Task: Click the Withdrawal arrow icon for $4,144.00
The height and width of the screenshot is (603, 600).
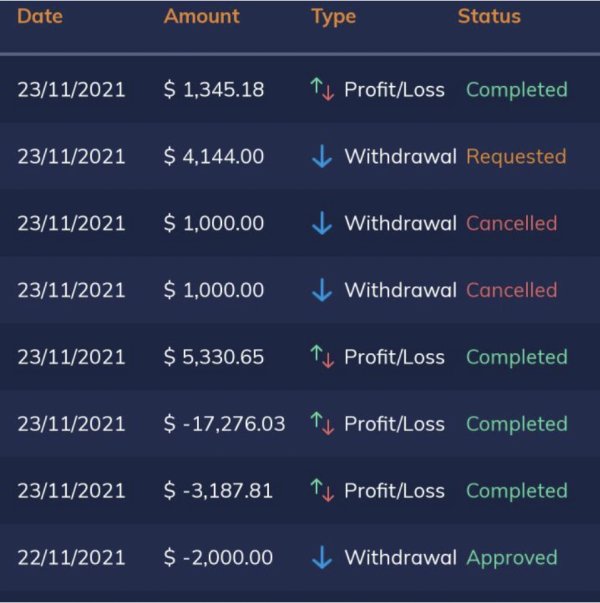Action: coord(322,157)
